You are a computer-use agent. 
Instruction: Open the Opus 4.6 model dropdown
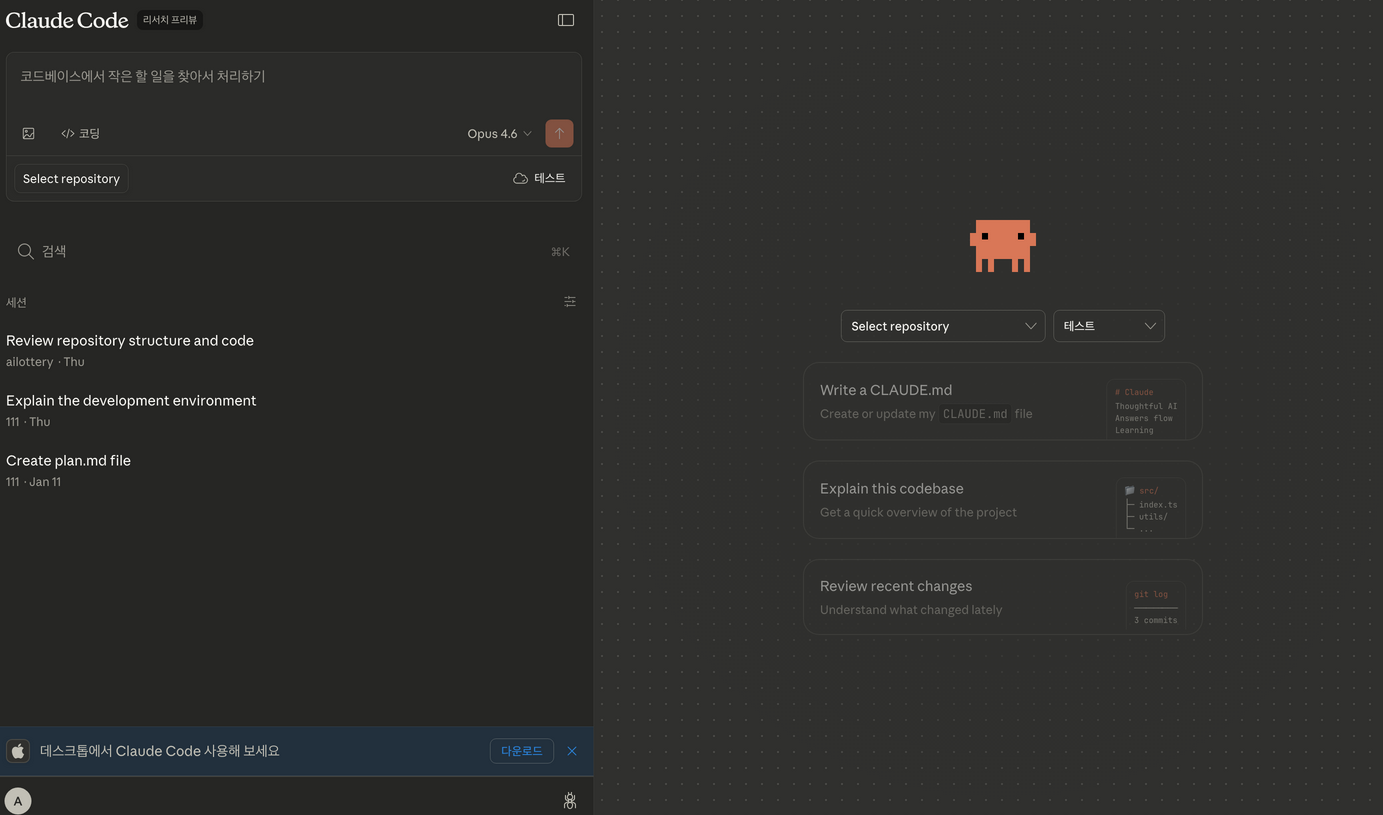[x=499, y=133]
